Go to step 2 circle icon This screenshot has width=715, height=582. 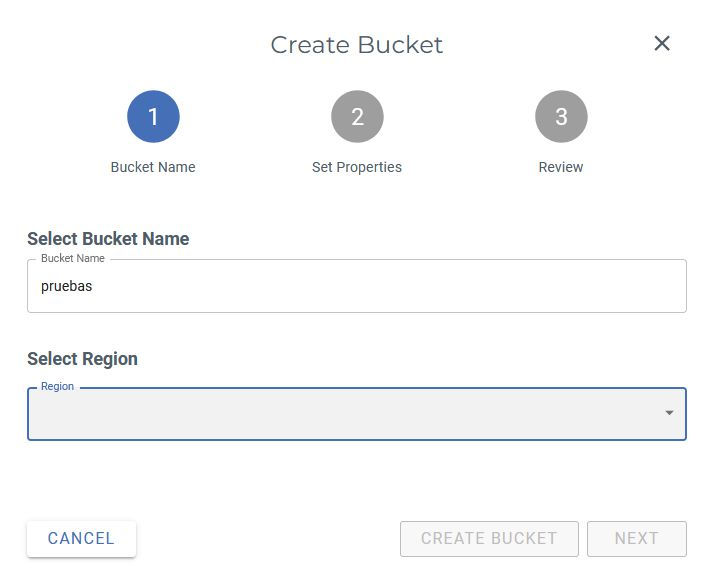click(x=357, y=117)
